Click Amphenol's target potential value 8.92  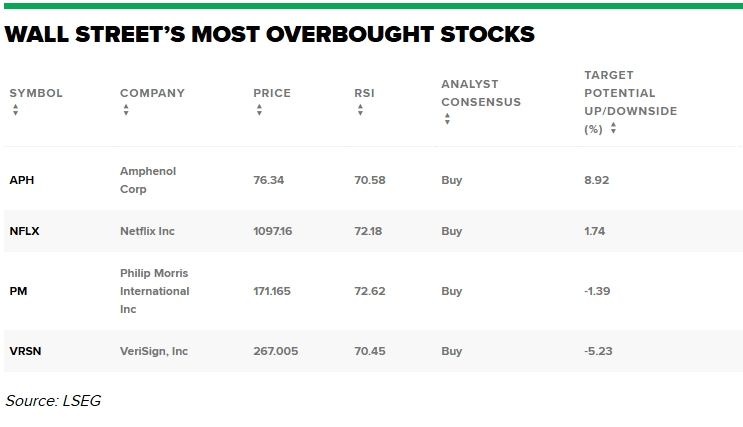pyautogui.click(x=596, y=180)
